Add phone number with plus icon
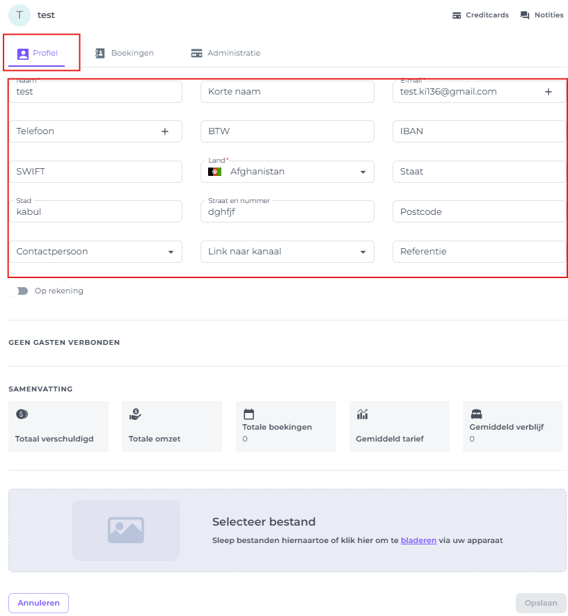568x616 pixels. [x=165, y=131]
